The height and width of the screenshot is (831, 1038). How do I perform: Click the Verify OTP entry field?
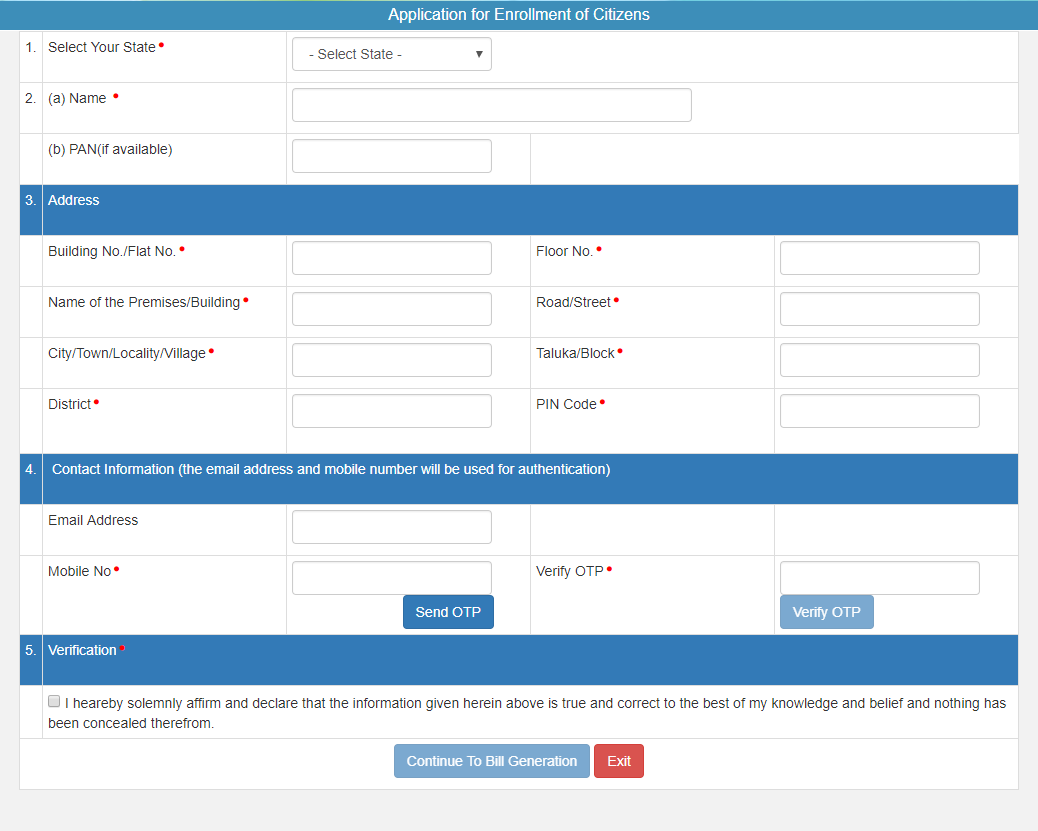pos(879,577)
